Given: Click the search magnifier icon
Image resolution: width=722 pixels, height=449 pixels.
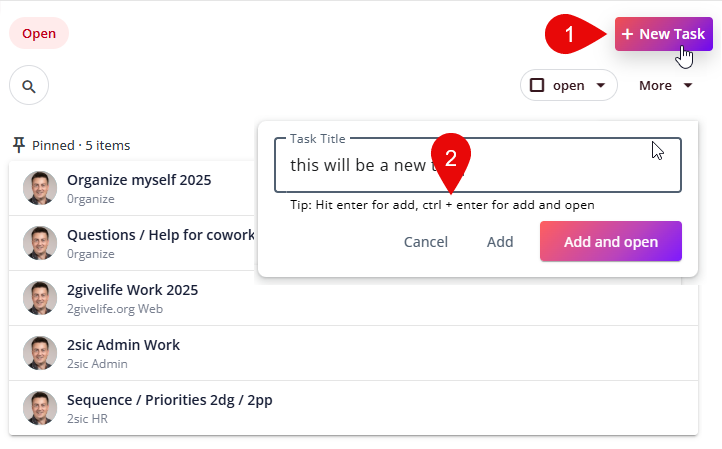Looking at the screenshot, I should coord(29,86).
